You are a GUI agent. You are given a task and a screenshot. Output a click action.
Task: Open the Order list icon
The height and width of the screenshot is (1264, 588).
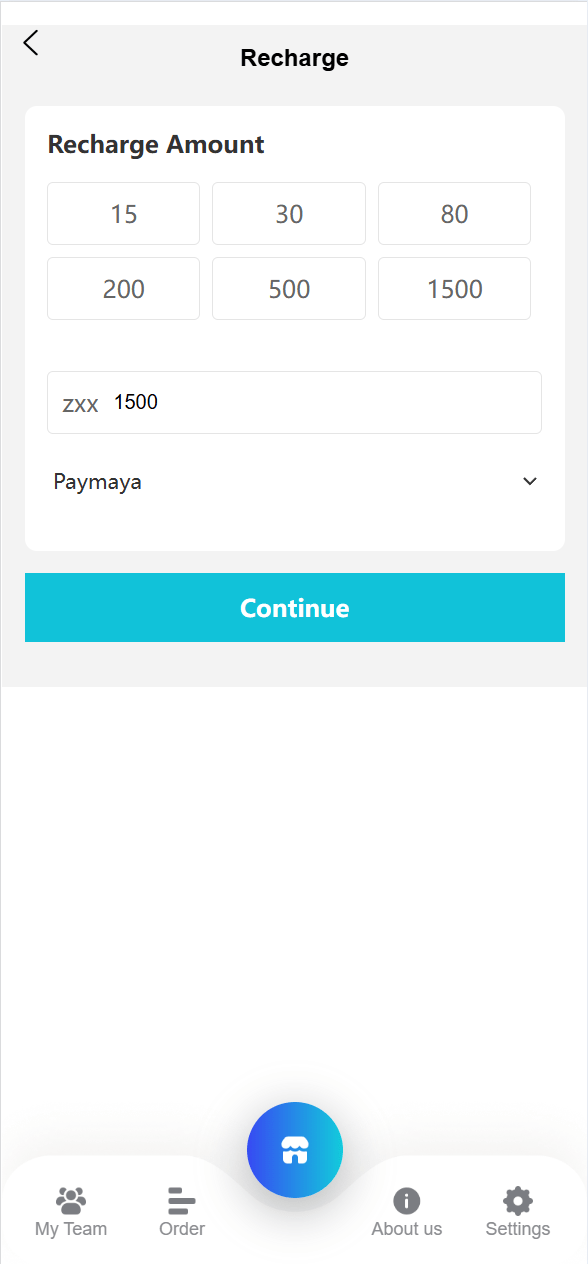[x=182, y=1200]
